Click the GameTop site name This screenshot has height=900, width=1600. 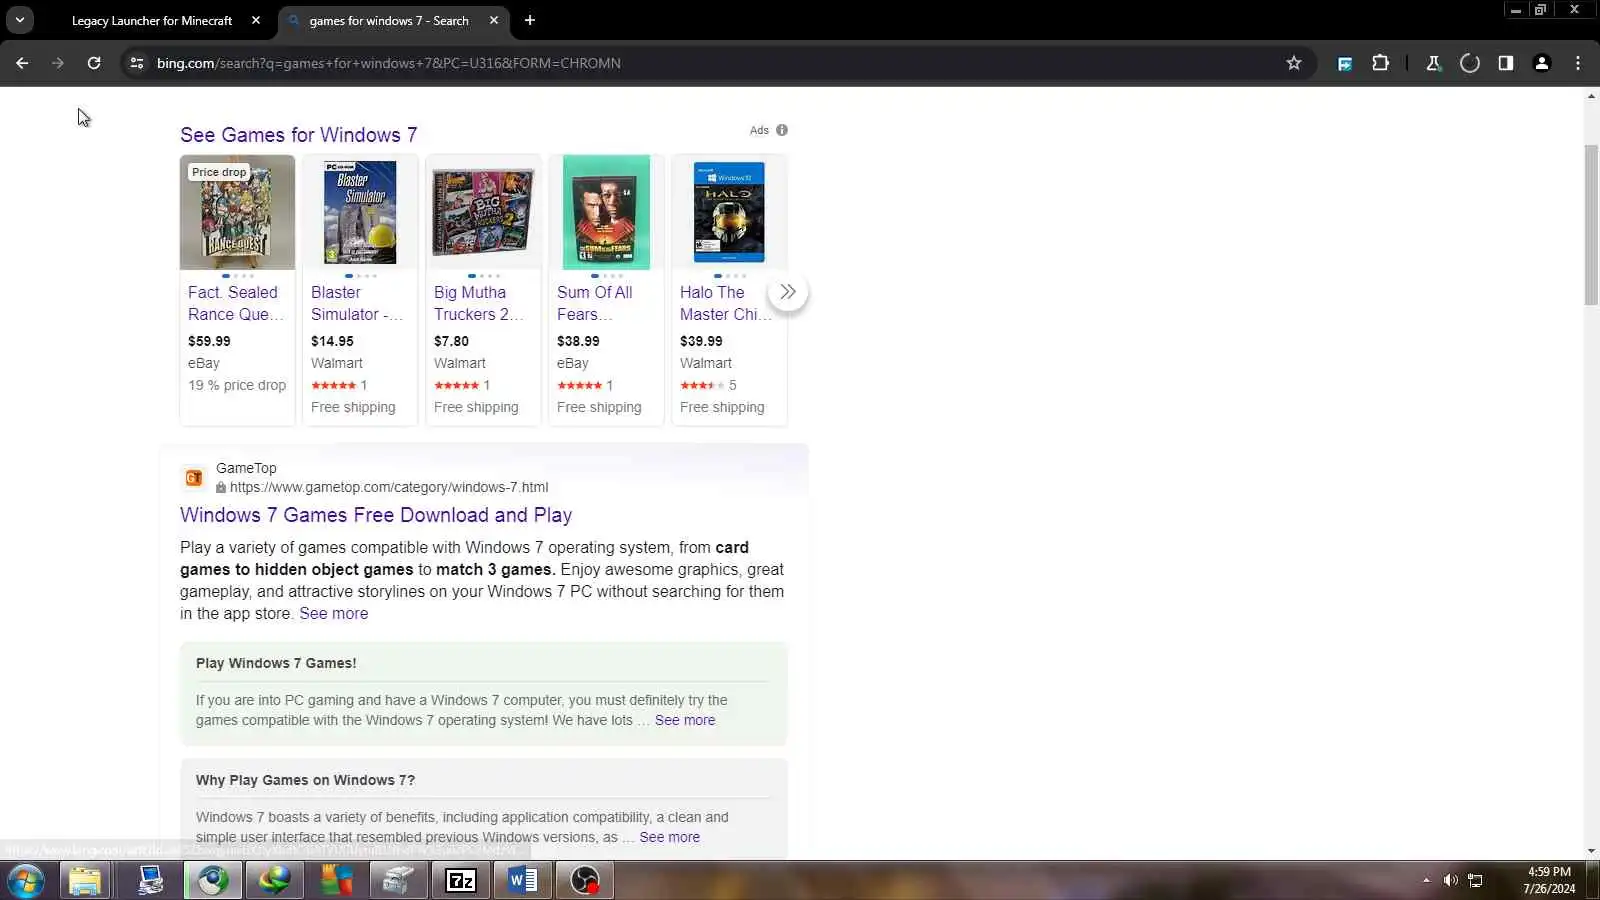(246, 468)
